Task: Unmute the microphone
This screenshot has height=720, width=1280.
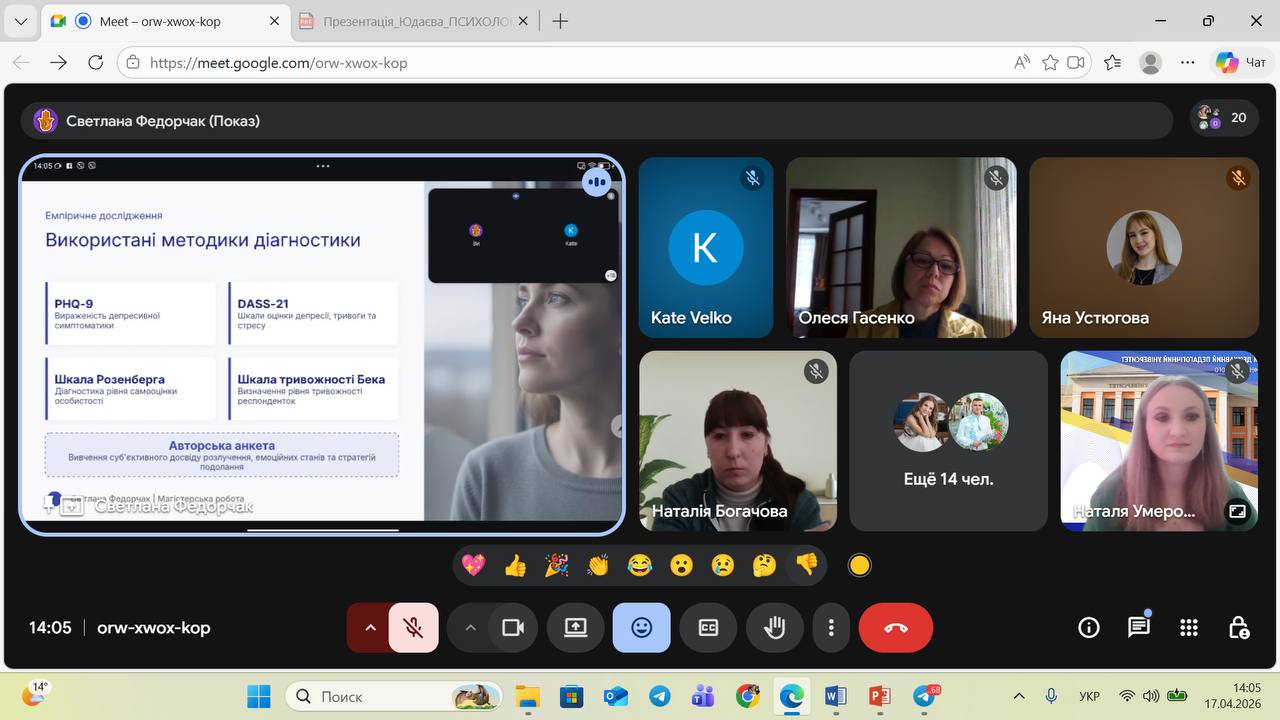Action: tap(412, 628)
